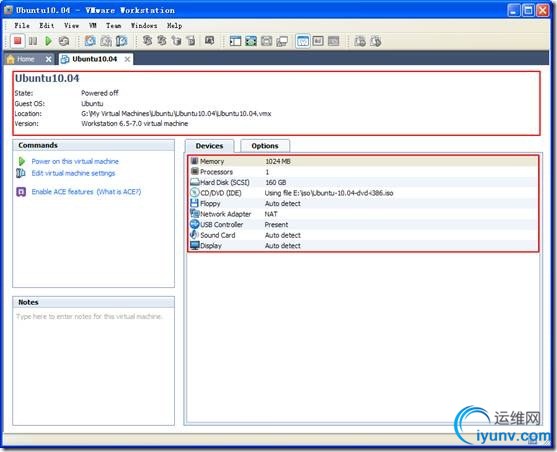
Task: Click in the Notes text area
Action: click(x=93, y=366)
